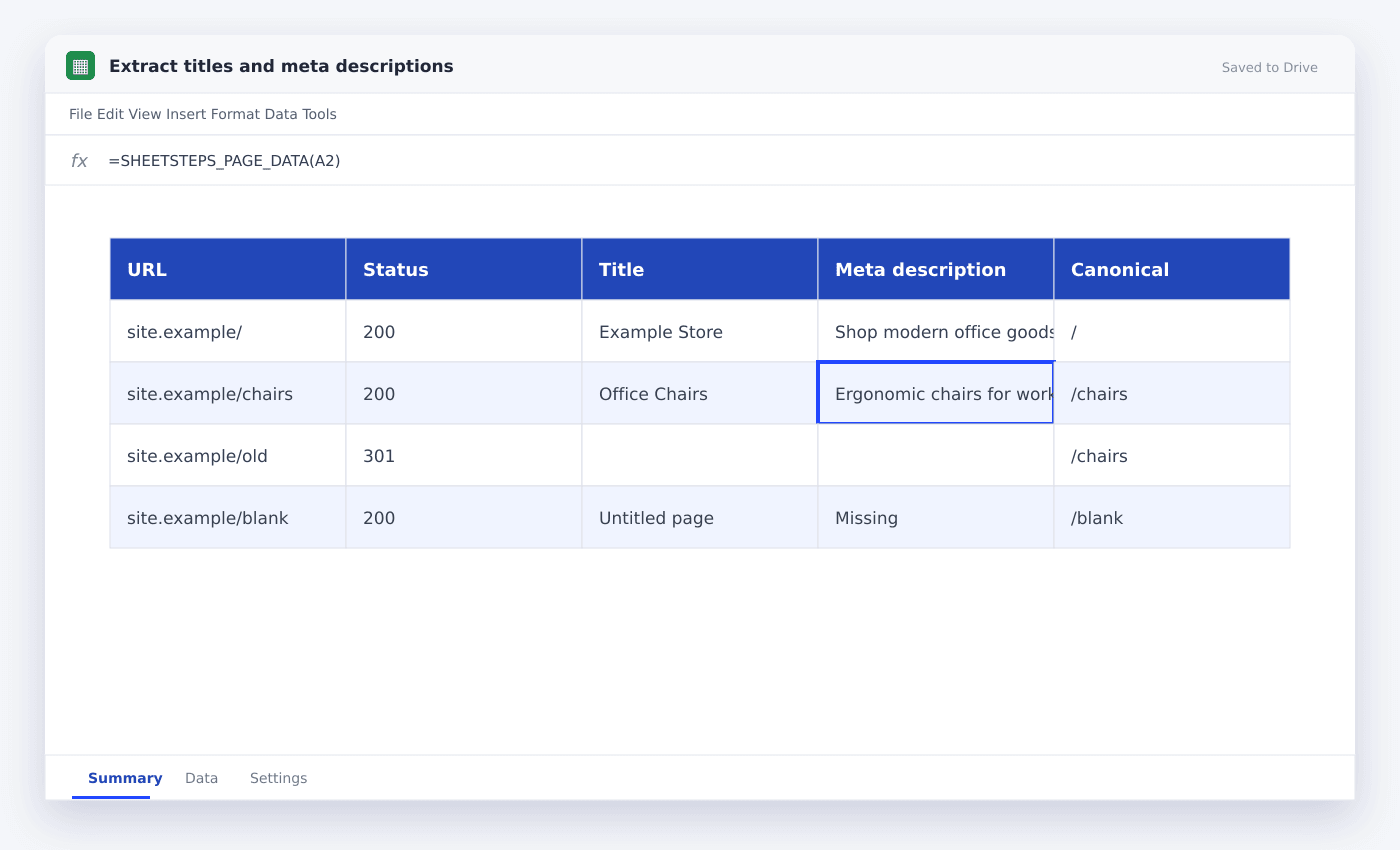The width and height of the screenshot is (1400, 850).
Task: Open the Insert menu
Action: (186, 114)
